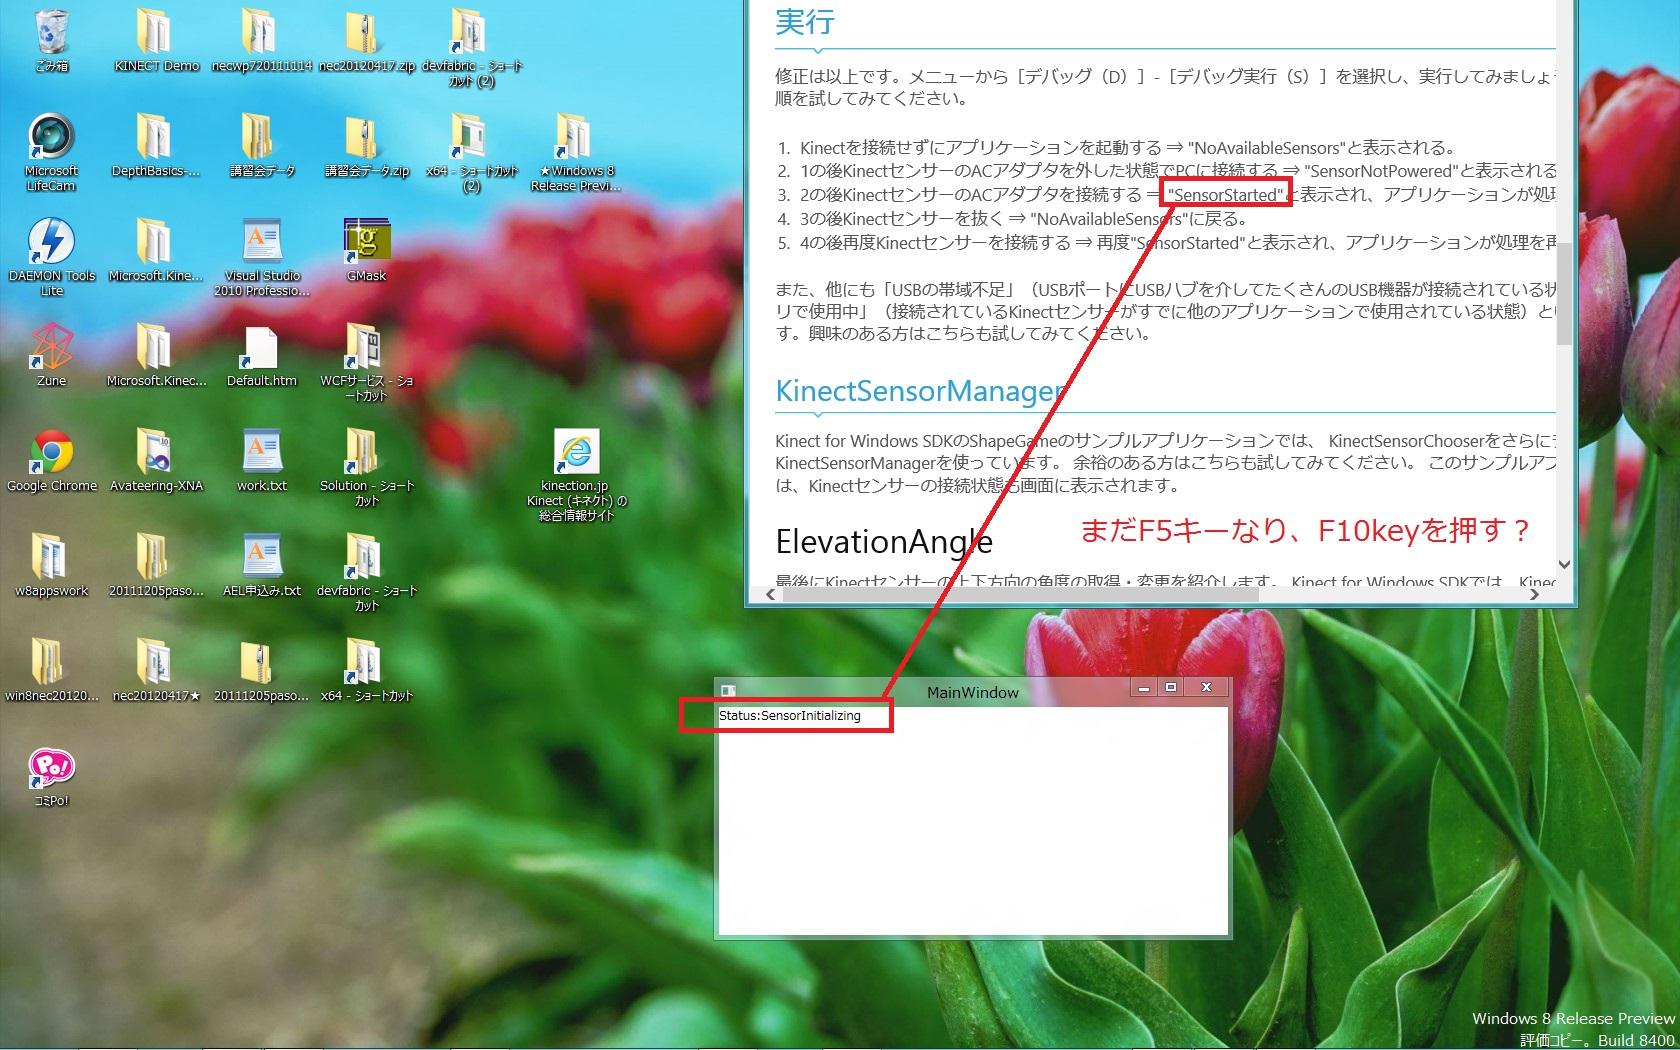This screenshot has width=1680, height=1050.
Task: Select the ★Windows 8 Release Preview folder
Action: click(576, 153)
